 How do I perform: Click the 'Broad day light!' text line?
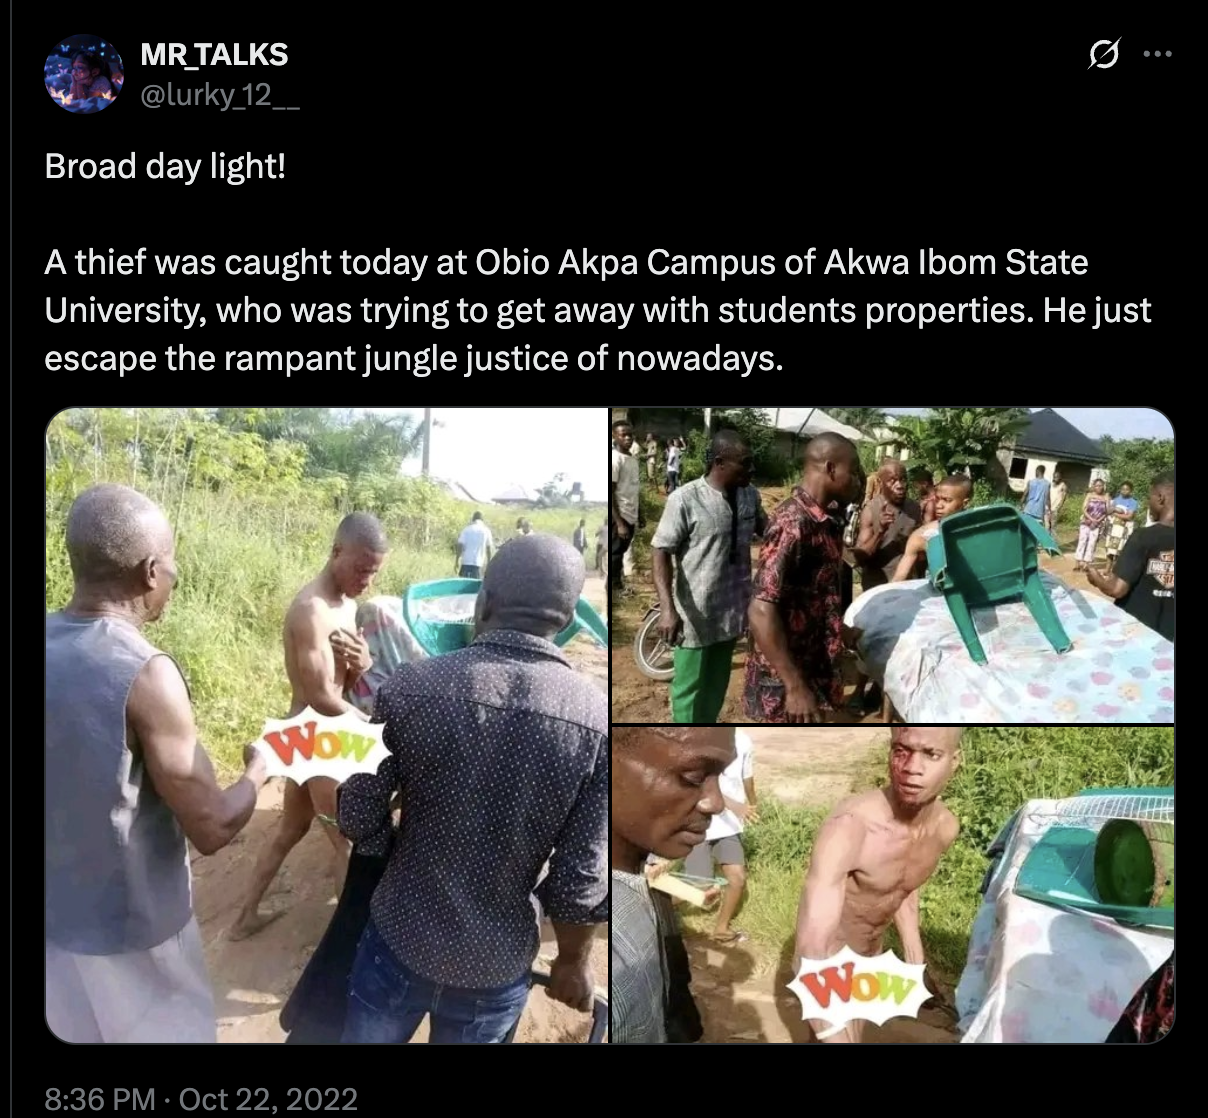pos(165,166)
